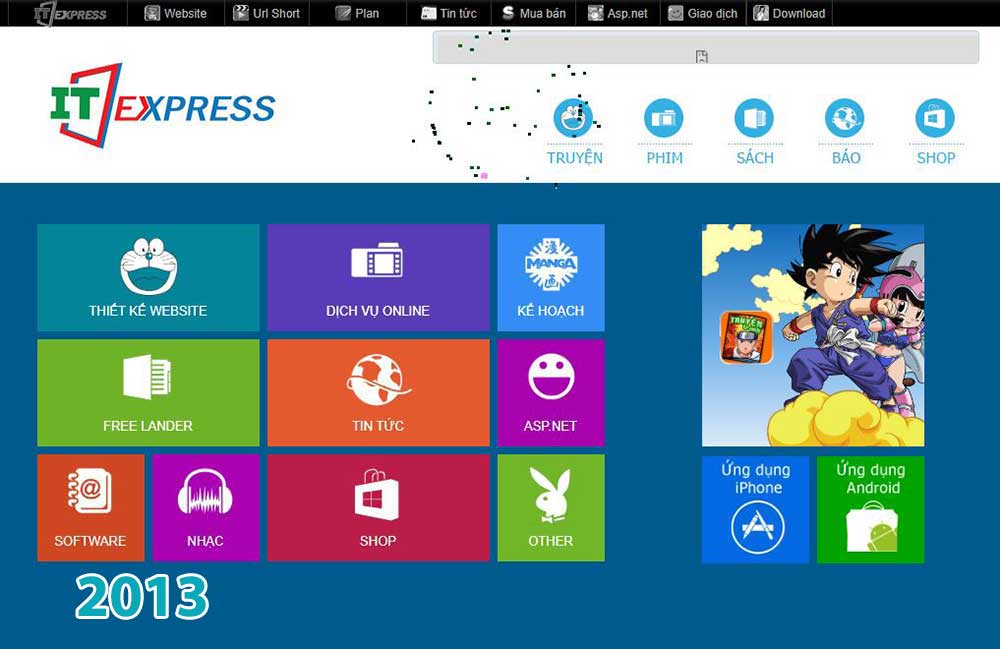Click the Mua bán S icon in top bar
The height and width of the screenshot is (649, 1000).
point(508,13)
